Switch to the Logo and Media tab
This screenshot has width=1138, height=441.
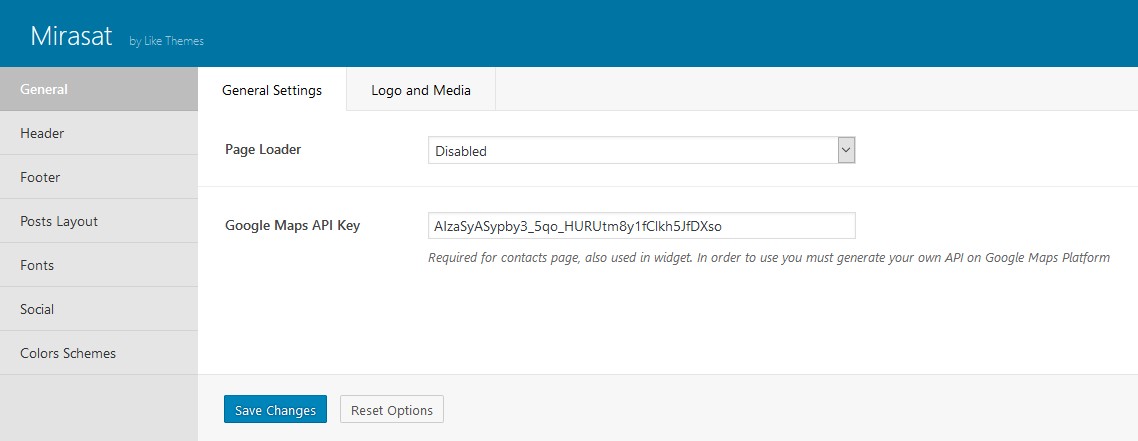[x=421, y=90]
